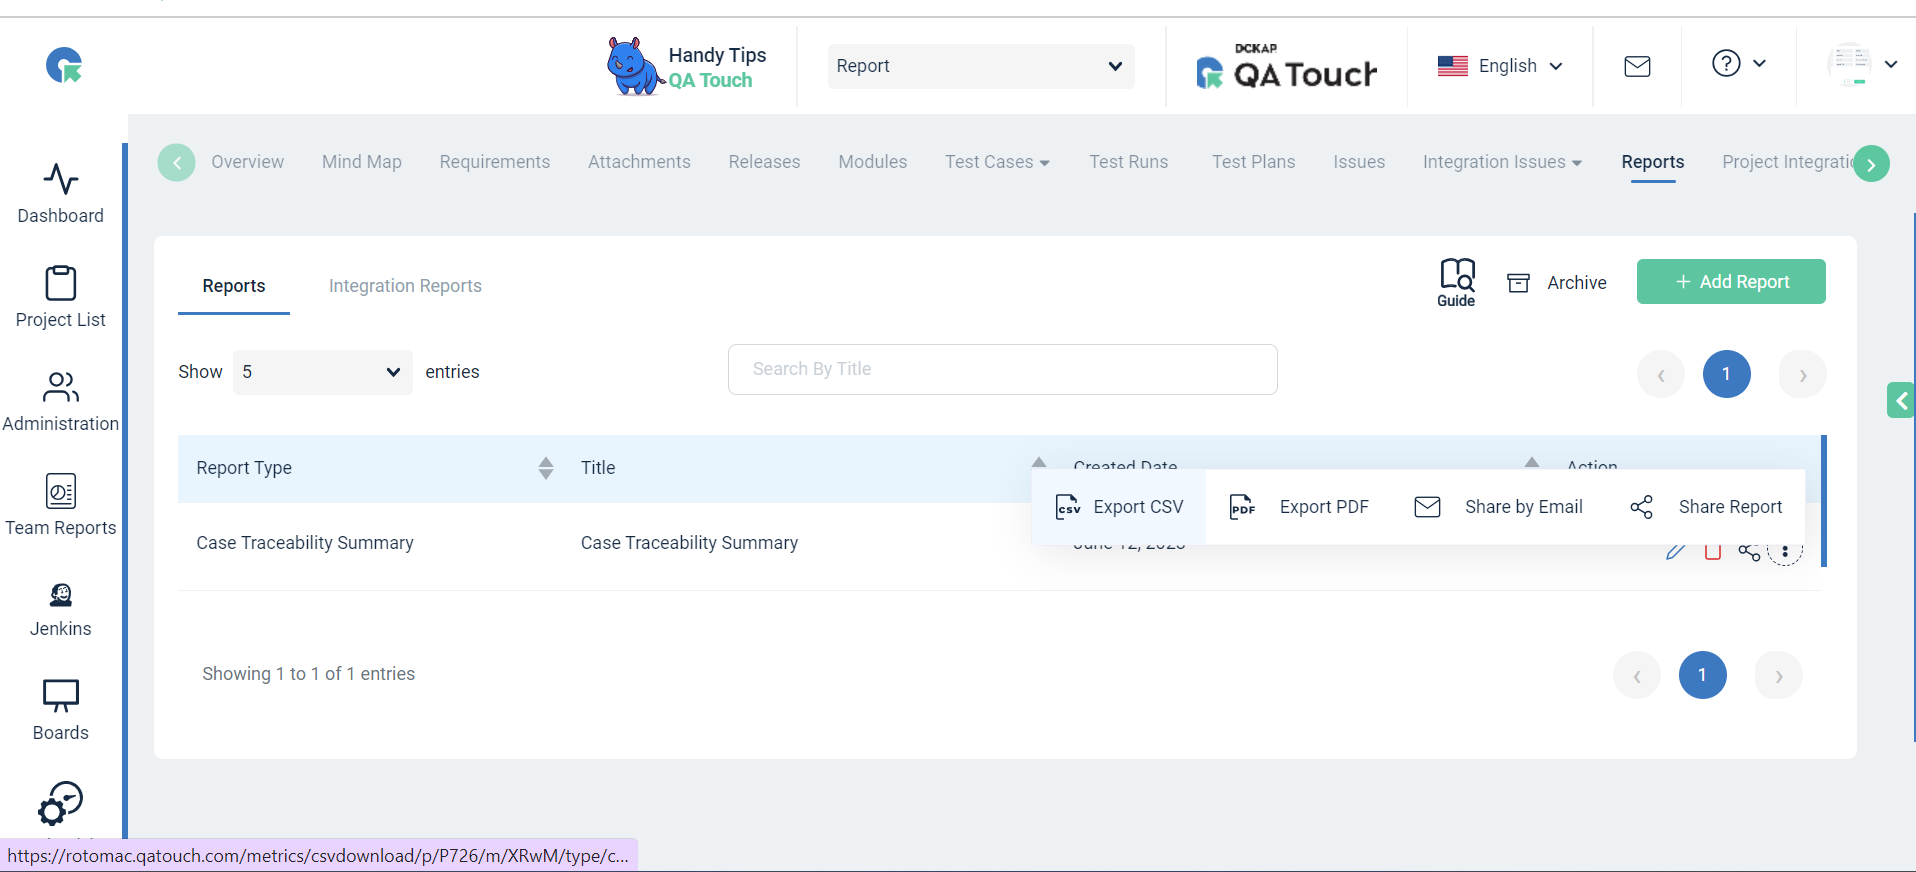Click the Archive box icon
Viewport: 1916px width, 872px height.
coord(1518,283)
